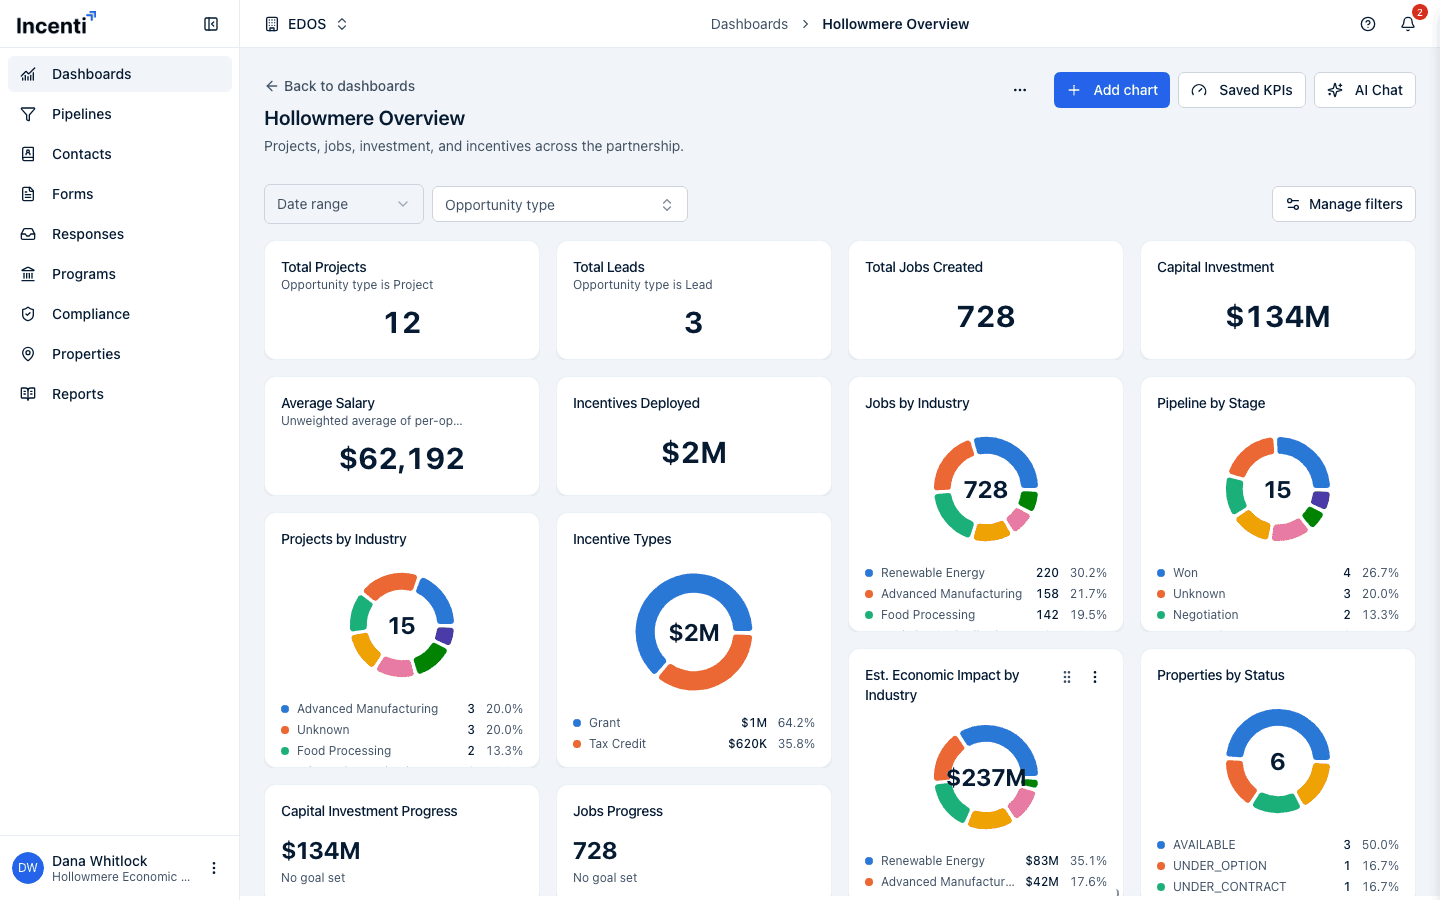
Task: Click the Programs building icon
Action: [28, 274]
